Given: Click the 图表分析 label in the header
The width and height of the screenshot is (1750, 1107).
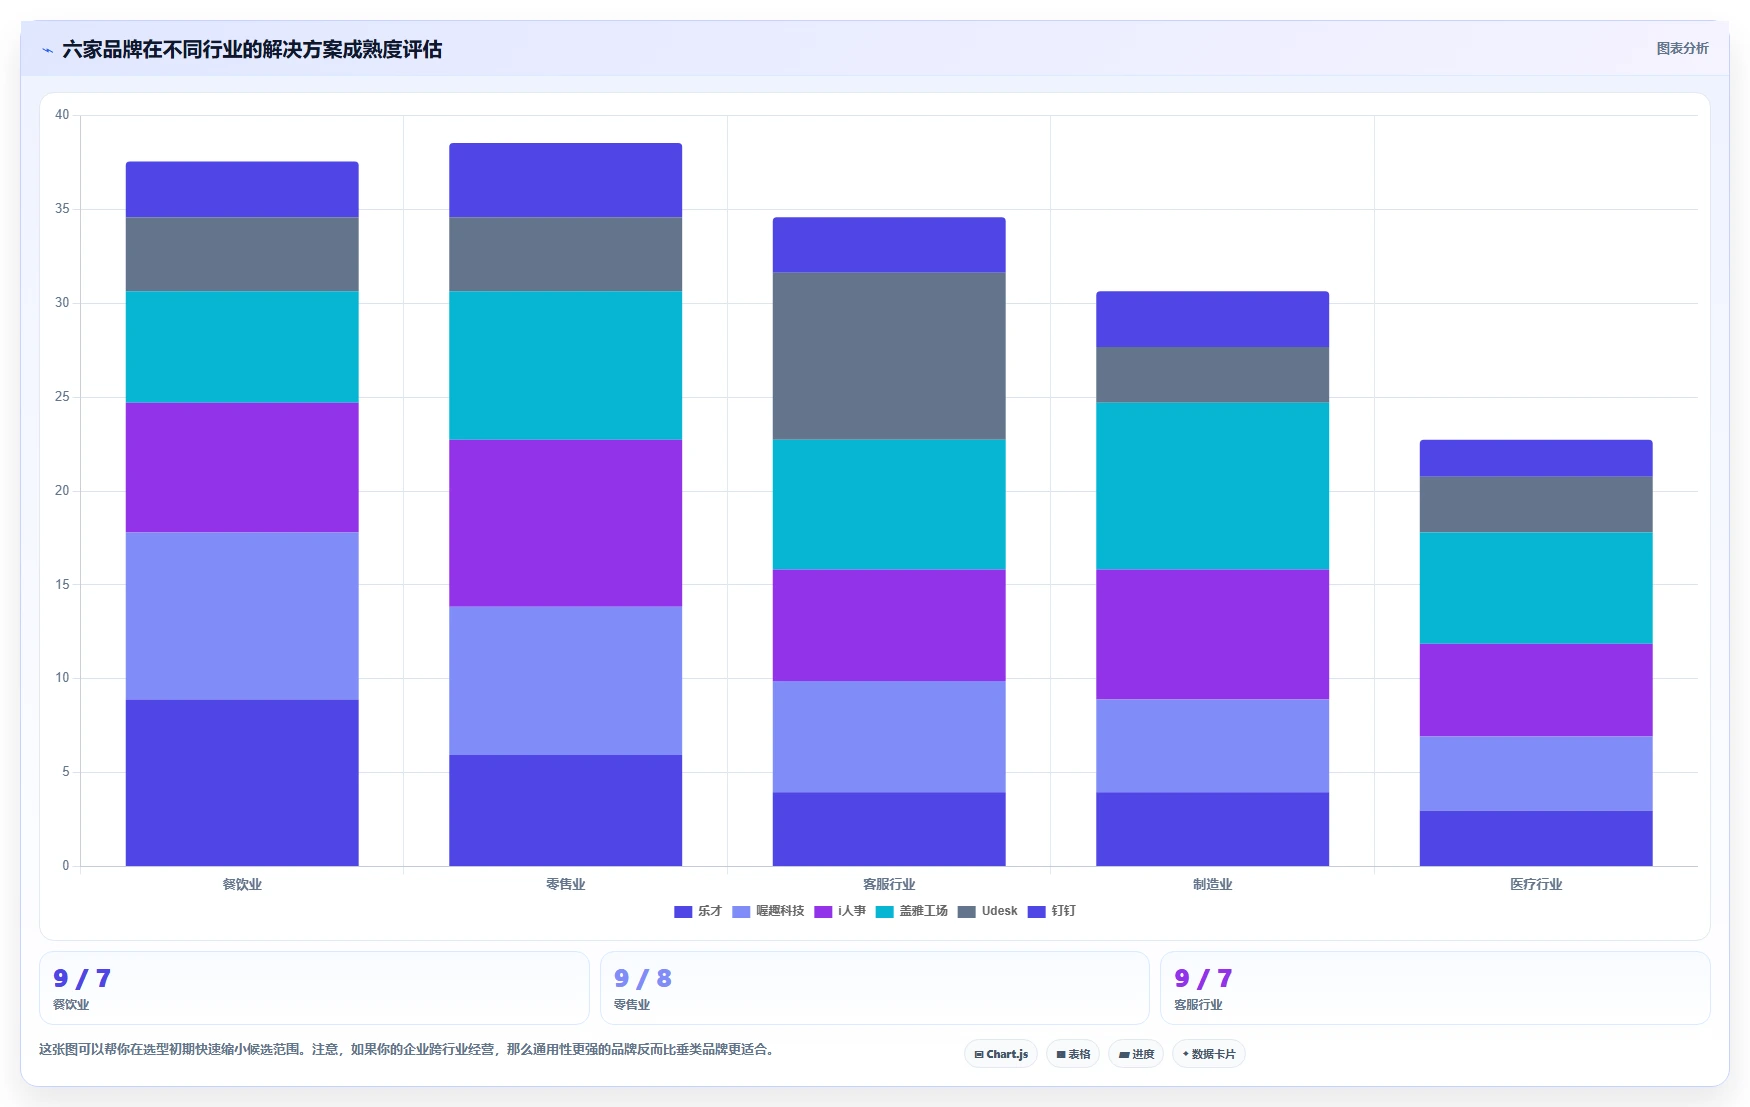Looking at the screenshot, I should [1682, 48].
